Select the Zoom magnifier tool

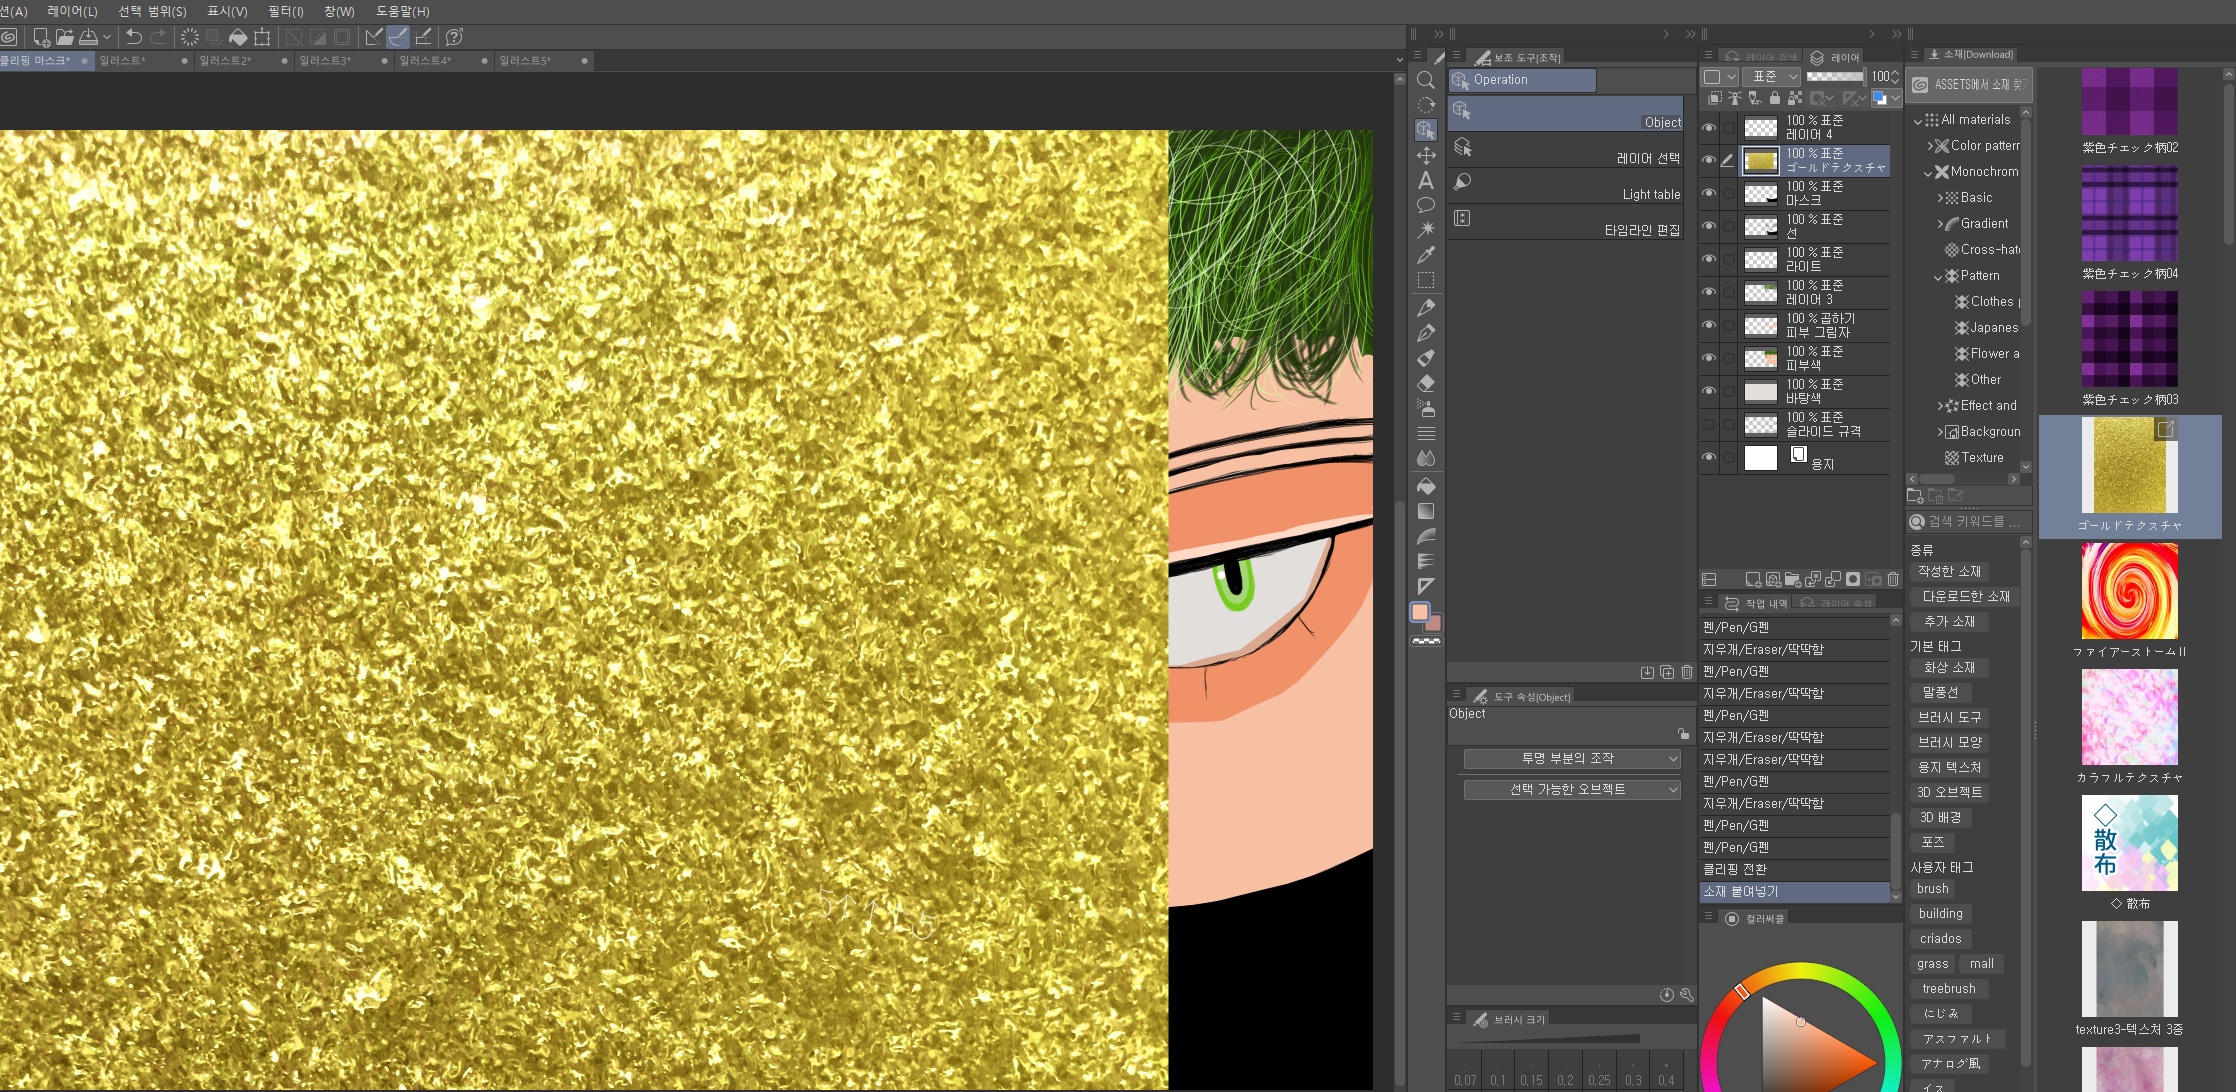coord(1426,80)
